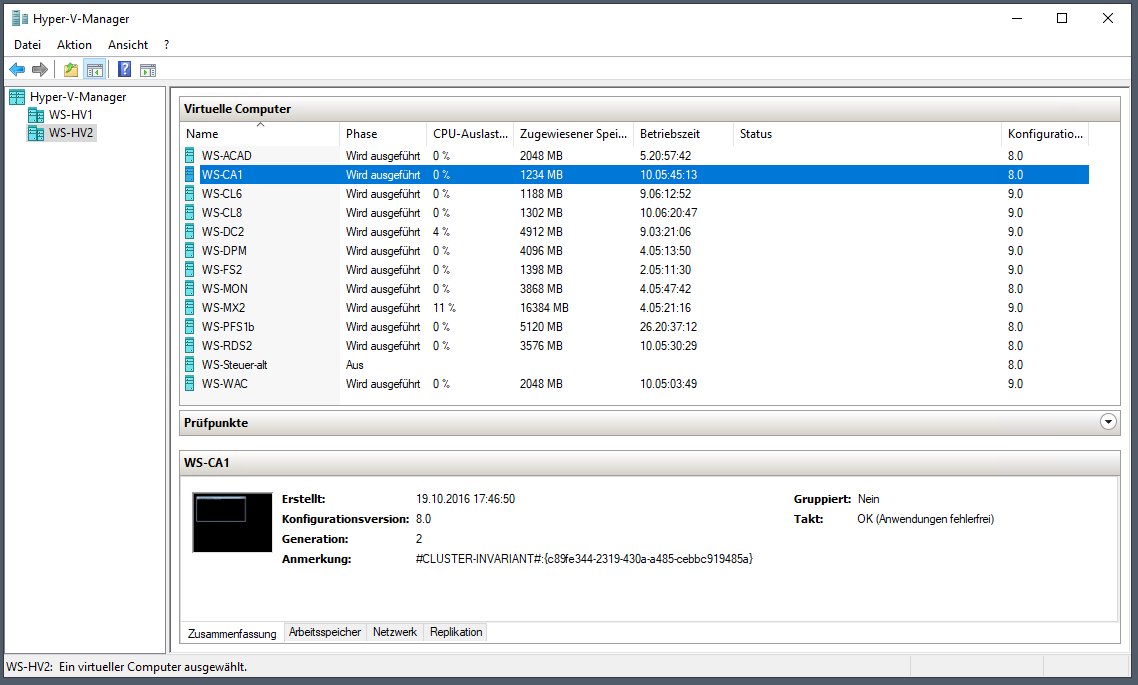Click the WS-CL8 virtual machine icon
Image resolution: width=1138 pixels, height=685 pixels.
[189, 213]
